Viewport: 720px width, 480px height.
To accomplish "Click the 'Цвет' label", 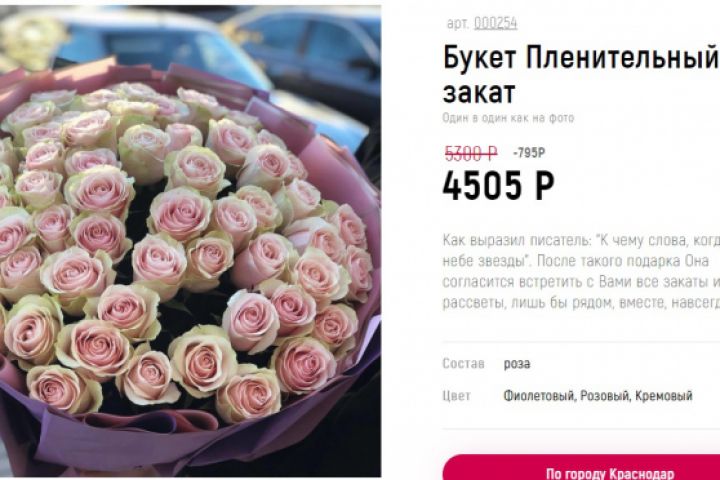I will [x=456, y=395].
